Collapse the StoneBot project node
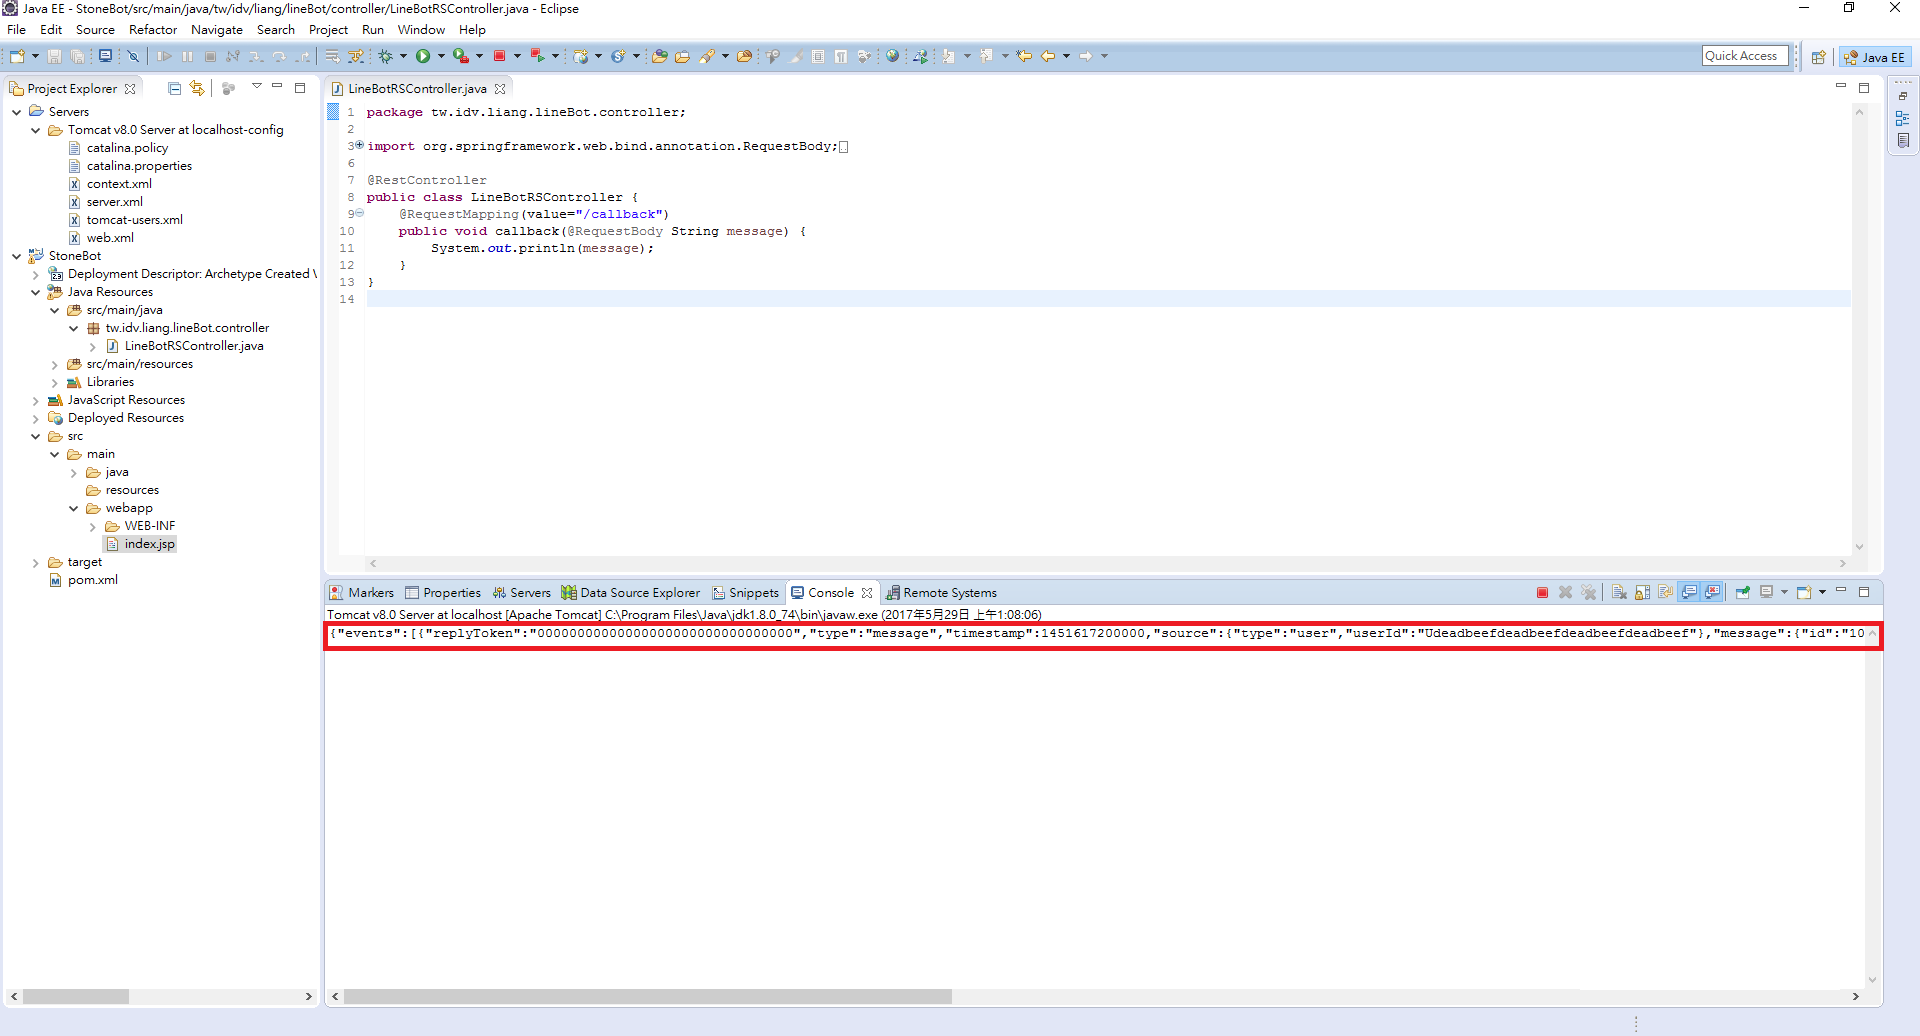Screen dimensions: 1920x1036 pos(16,256)
